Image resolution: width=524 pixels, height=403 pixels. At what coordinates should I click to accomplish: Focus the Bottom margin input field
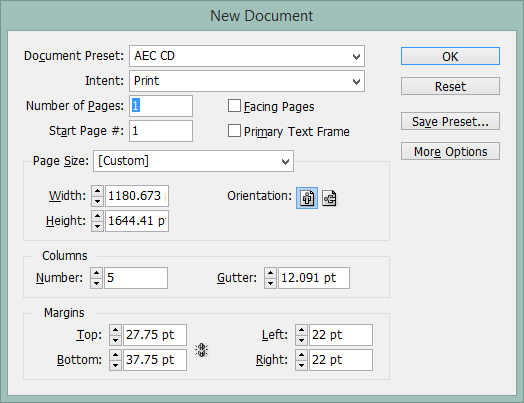click(x=155, y=360)
